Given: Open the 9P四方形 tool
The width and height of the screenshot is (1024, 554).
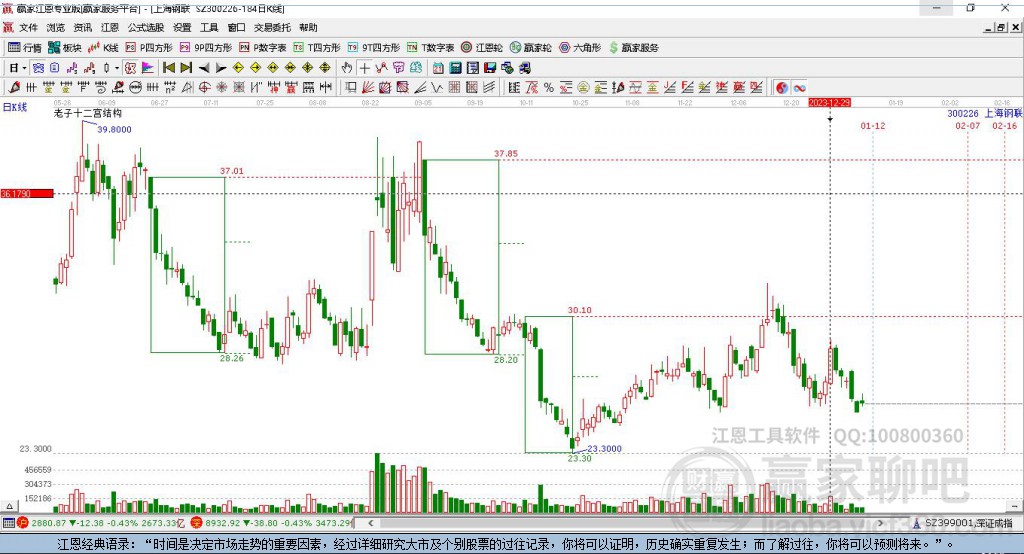Looking at the screenshot, I should 205,48.
